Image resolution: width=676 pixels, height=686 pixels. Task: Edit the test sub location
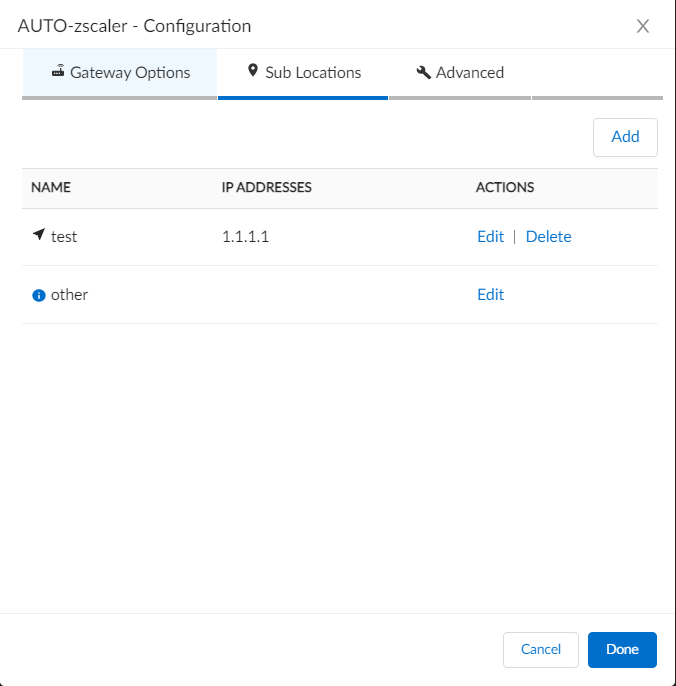490,237
